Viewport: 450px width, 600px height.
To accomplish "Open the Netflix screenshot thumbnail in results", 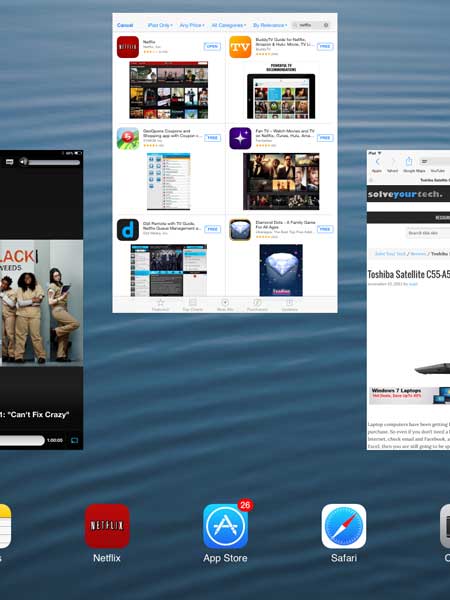I will (x=169, y=90).
